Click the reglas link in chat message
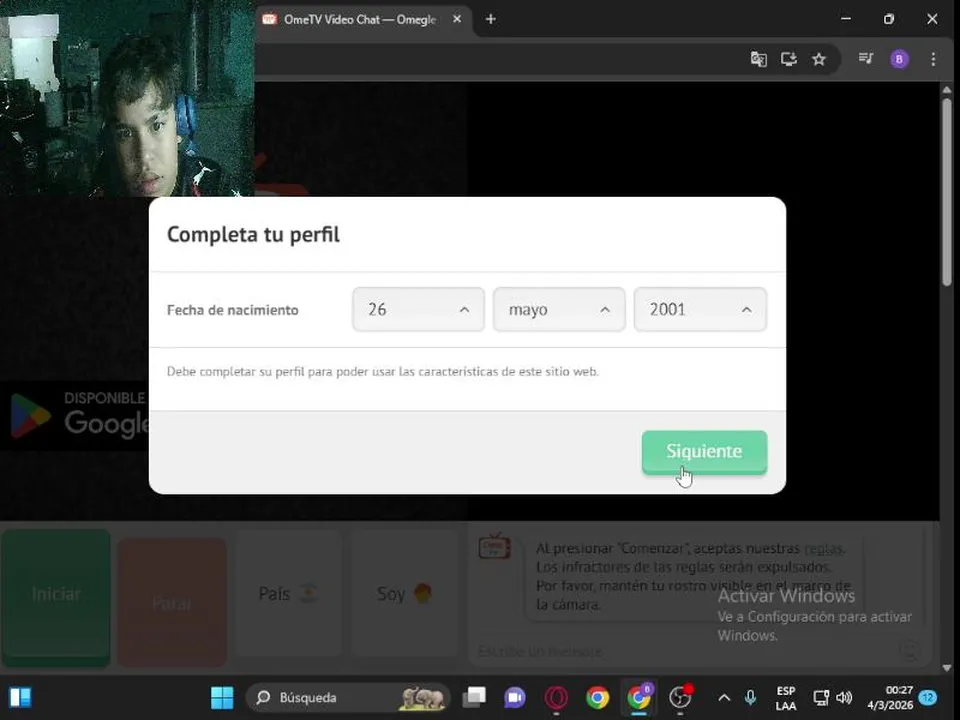Screen dimensions: 960x720 [823, 549]
